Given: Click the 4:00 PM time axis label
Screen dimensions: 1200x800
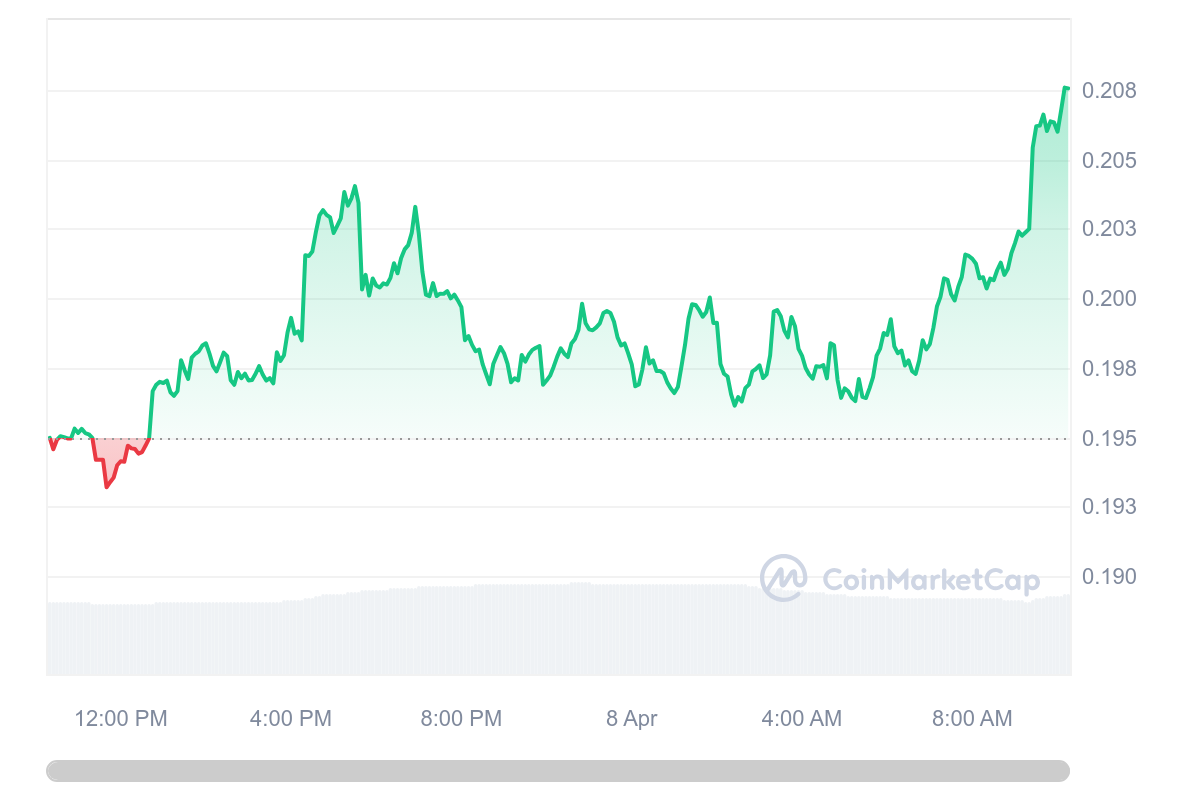Looking at the screenshot, I should click(x=291, y=718).
